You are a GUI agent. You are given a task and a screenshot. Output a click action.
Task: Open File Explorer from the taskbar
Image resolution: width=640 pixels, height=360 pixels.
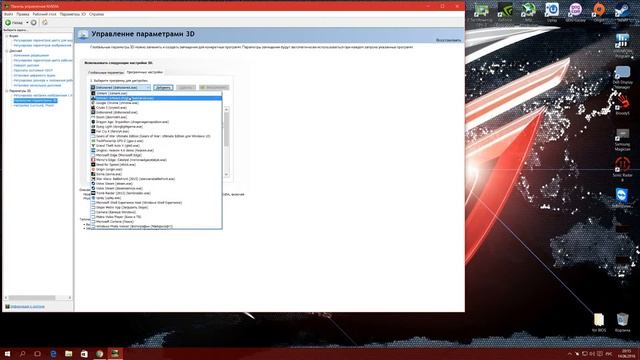coord(69,353)
